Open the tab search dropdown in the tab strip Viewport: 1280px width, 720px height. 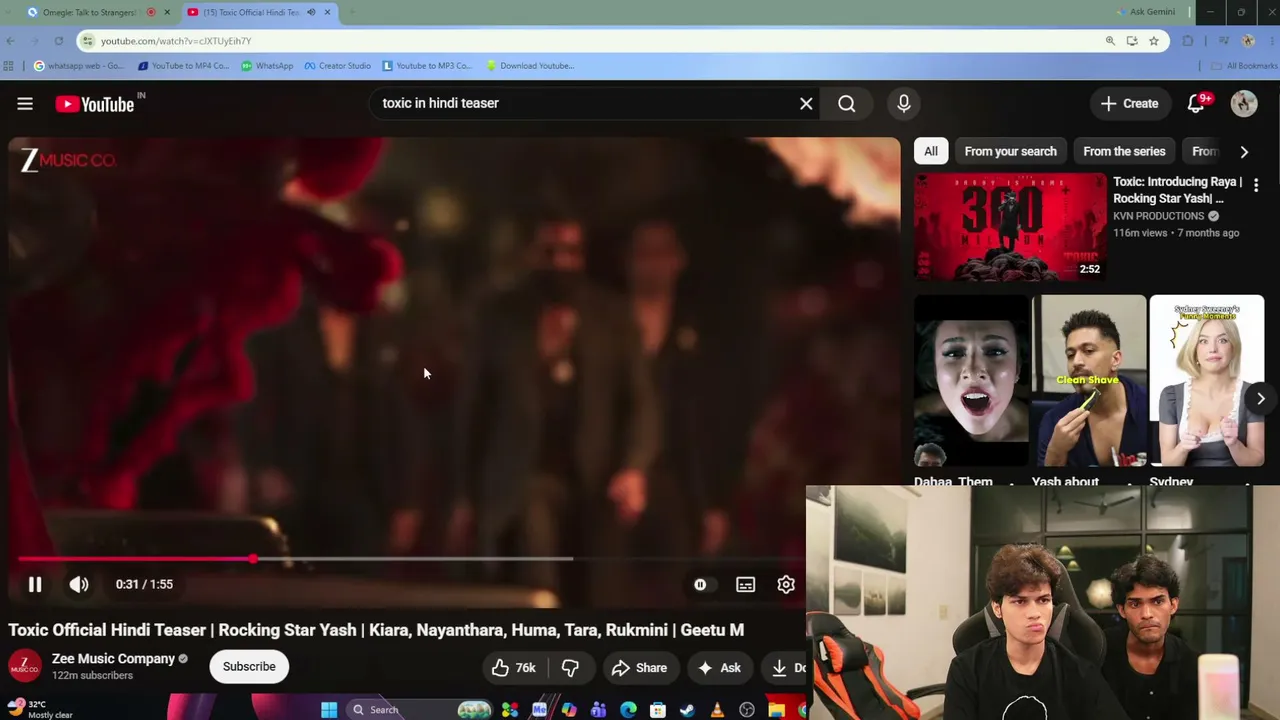point(10,12)
